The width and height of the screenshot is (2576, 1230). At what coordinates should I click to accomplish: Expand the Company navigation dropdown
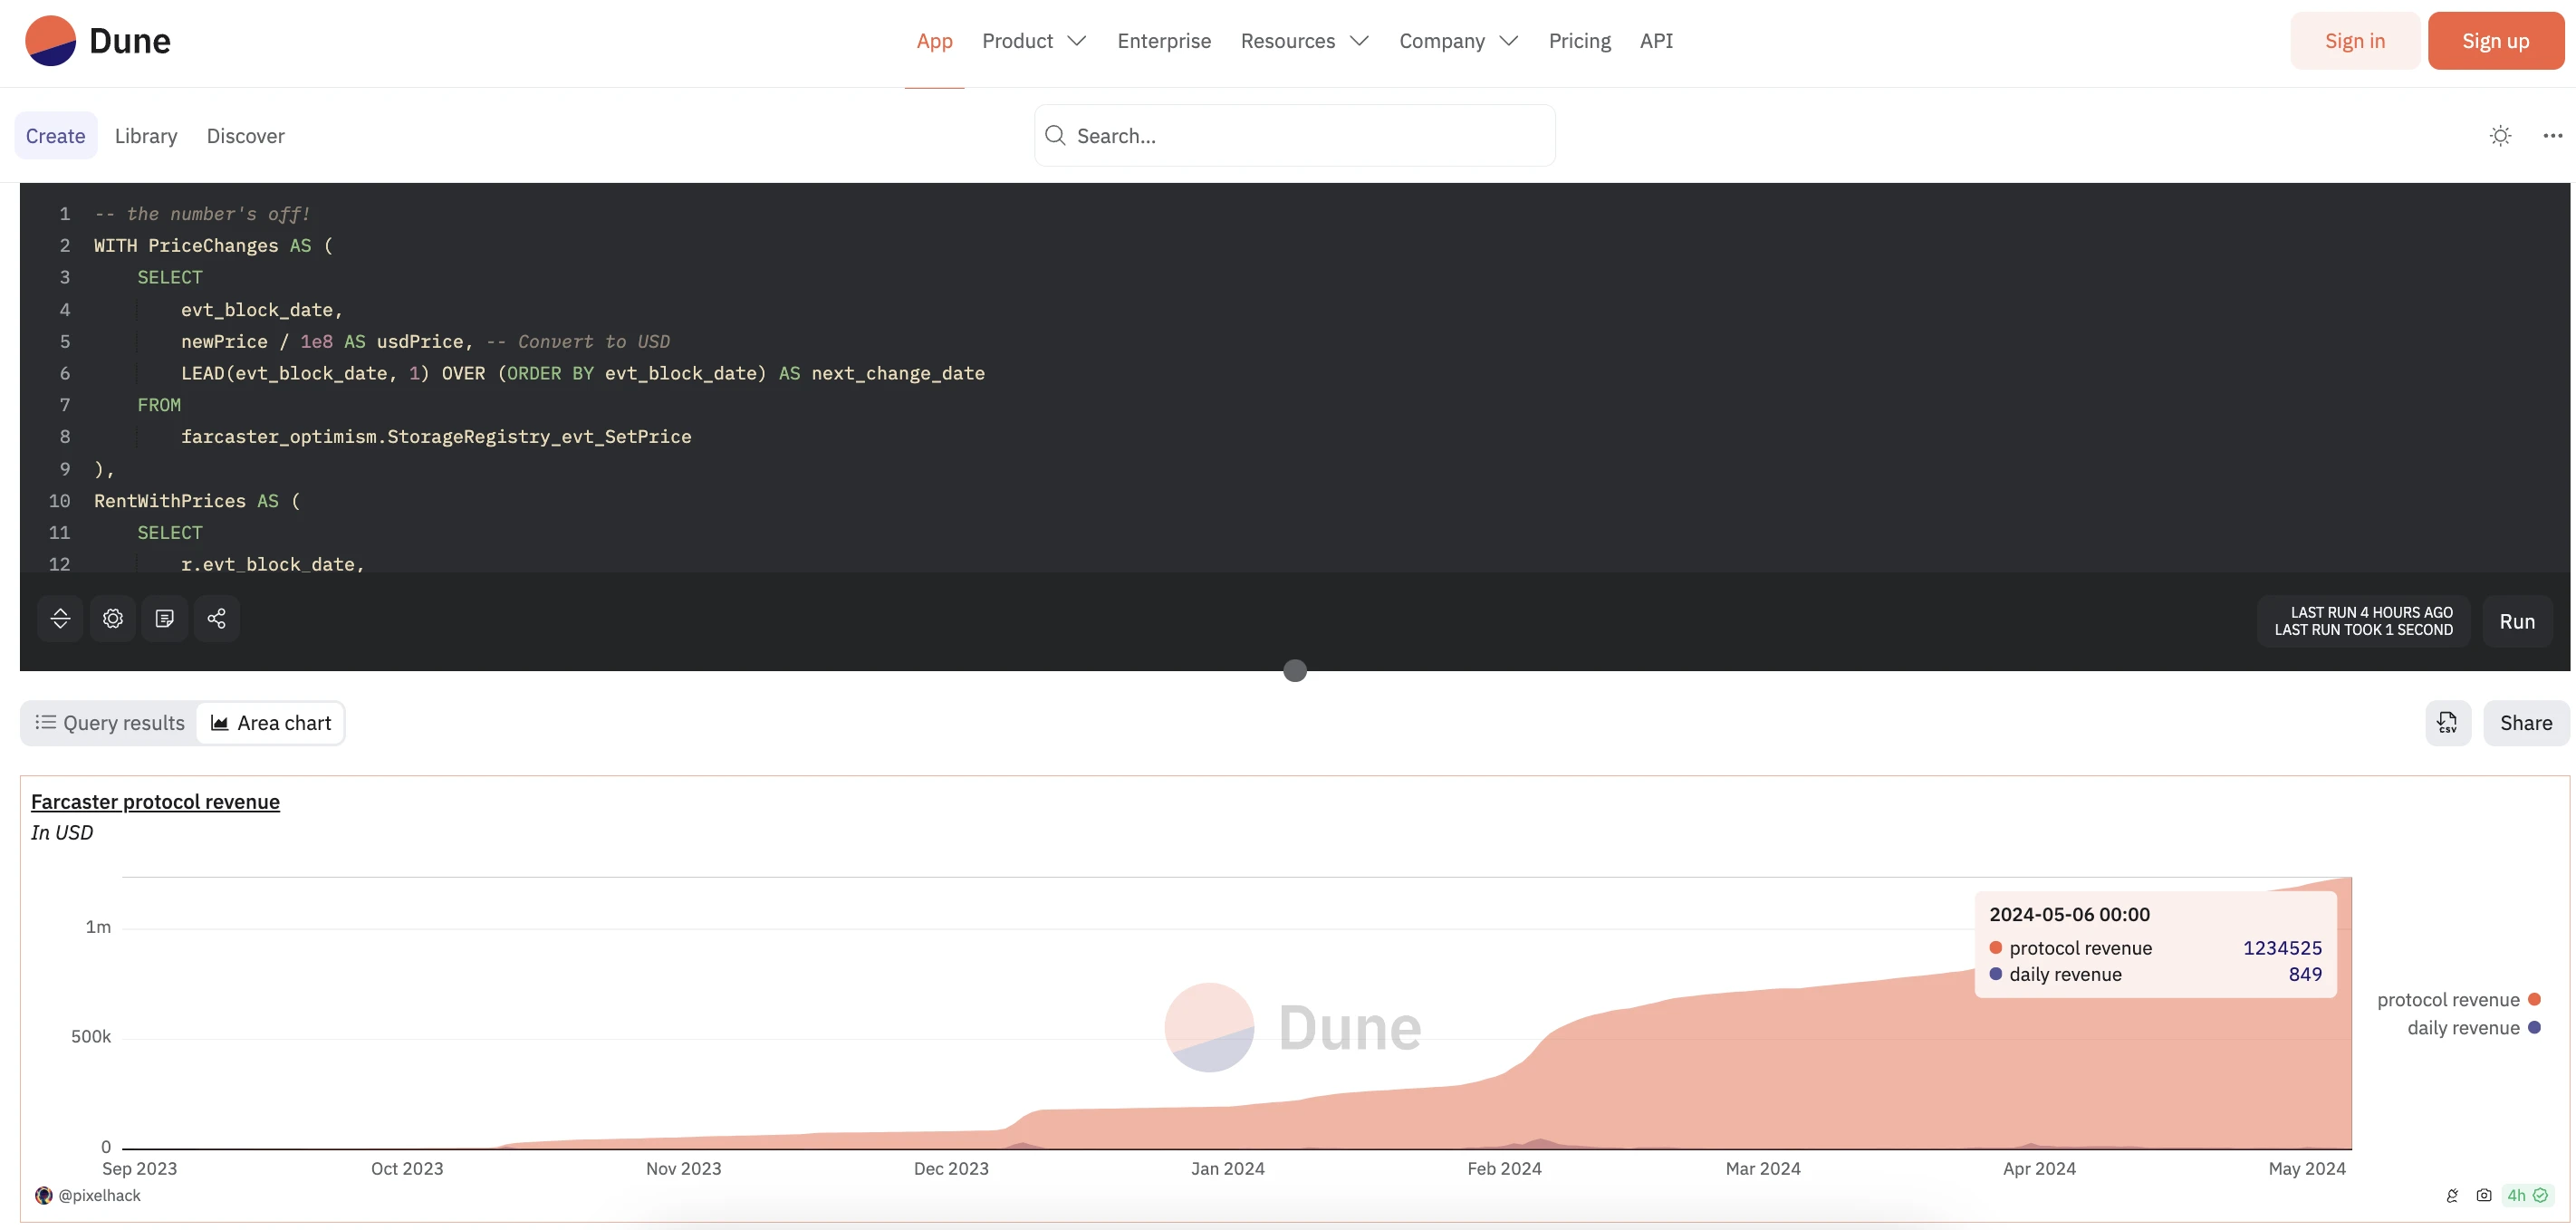coord(1457,40)
